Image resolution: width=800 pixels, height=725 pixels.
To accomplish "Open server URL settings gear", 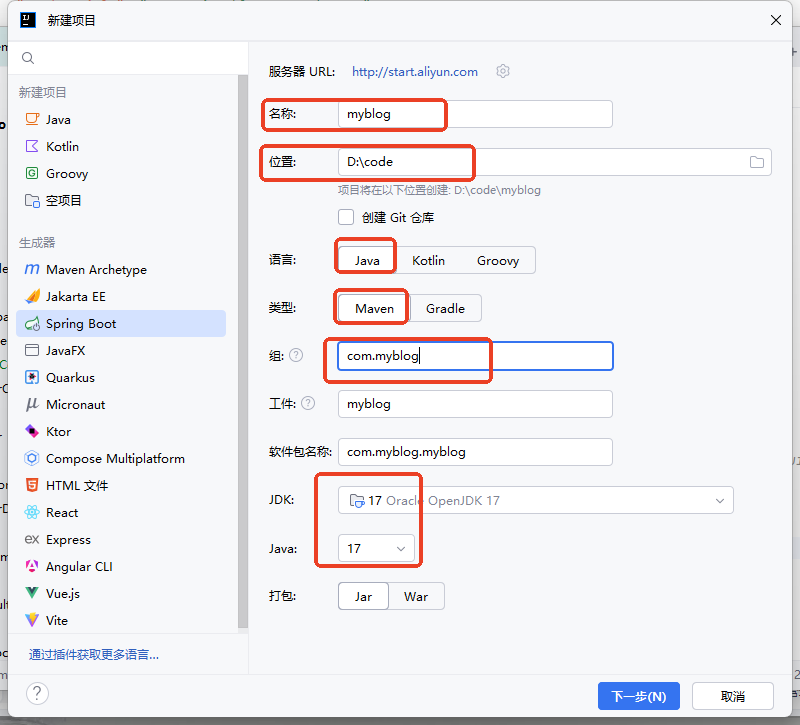I will pos(503,71).
